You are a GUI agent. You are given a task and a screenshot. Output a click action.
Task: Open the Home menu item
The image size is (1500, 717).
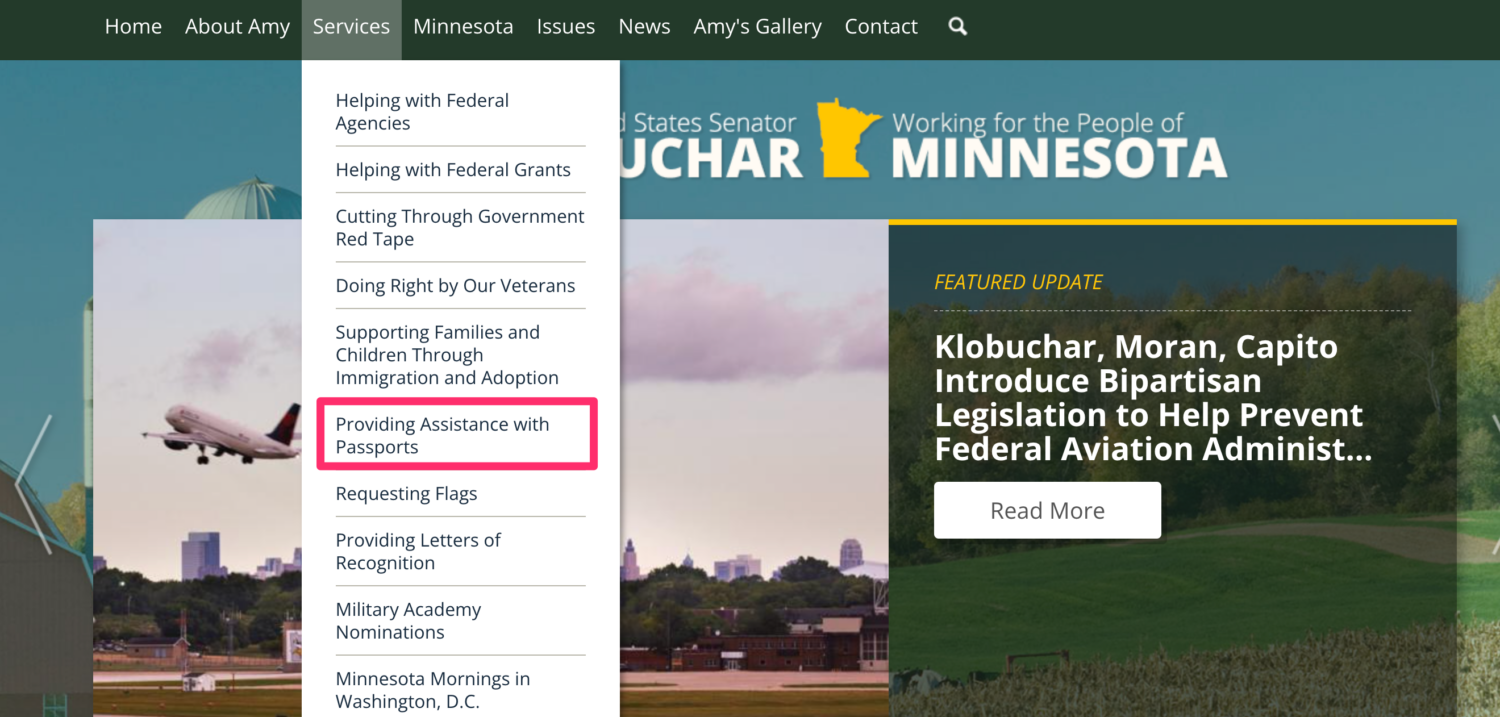point(133,26)
